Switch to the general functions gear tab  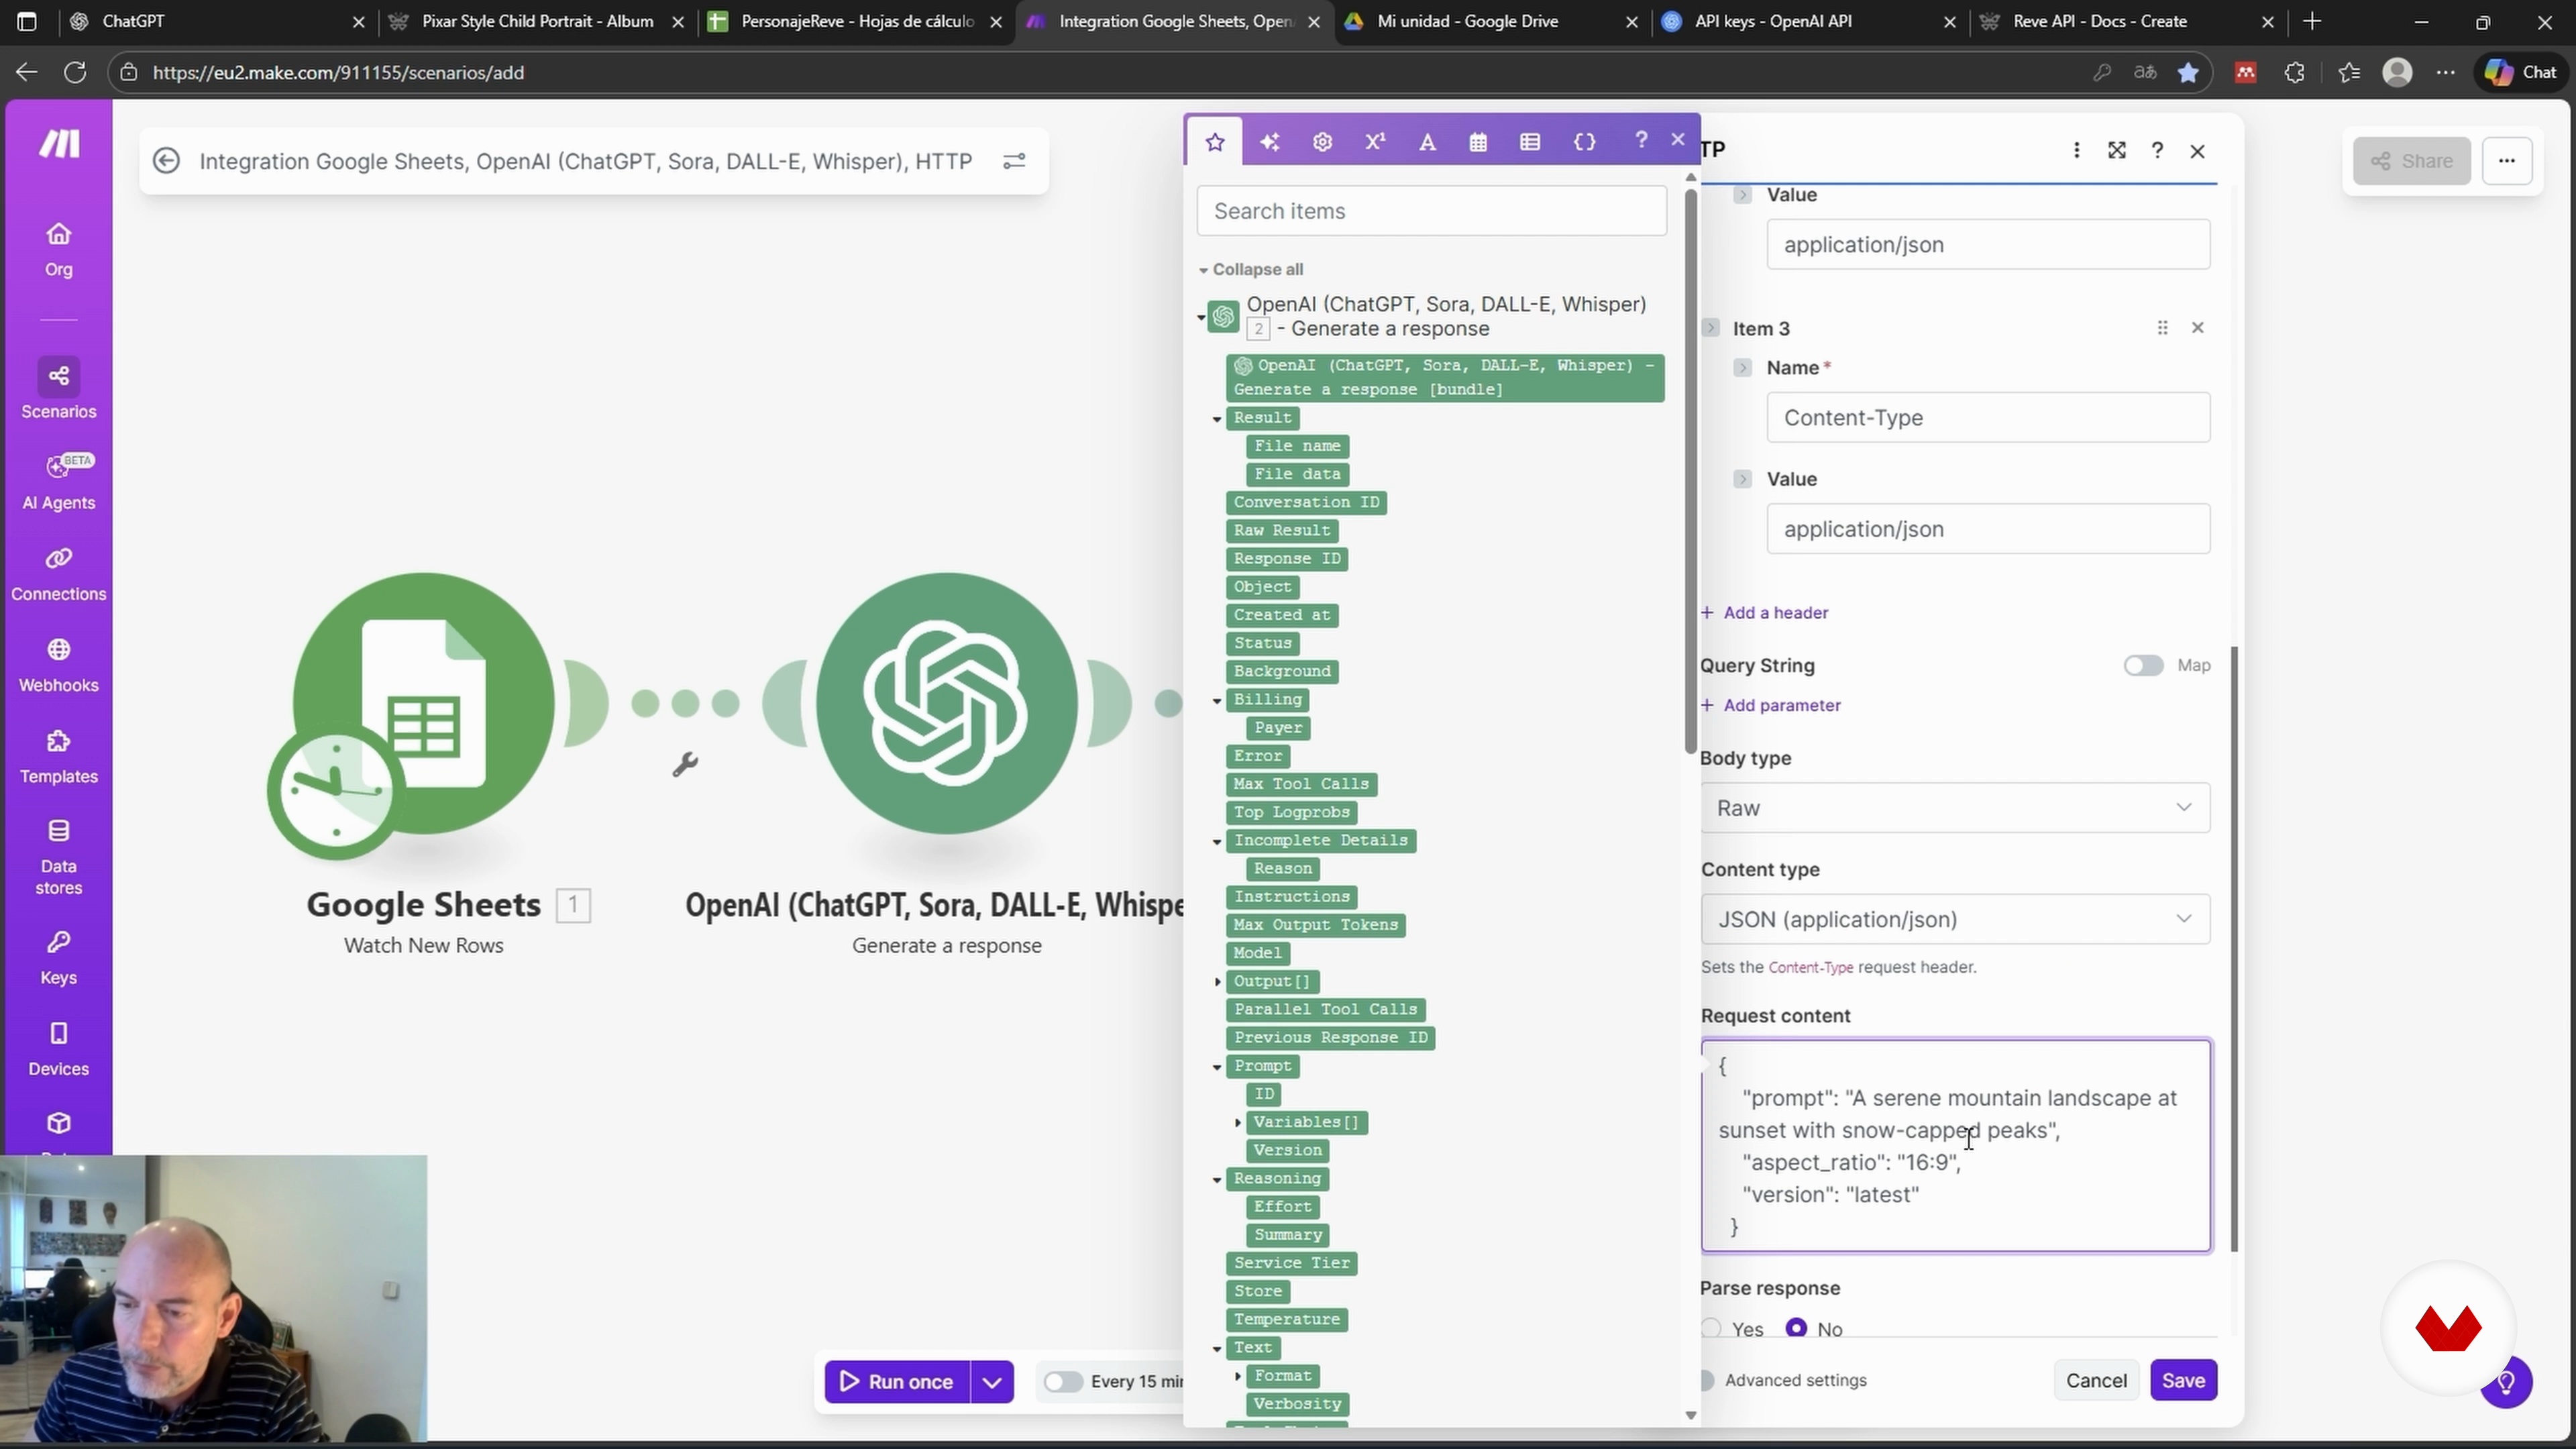coord(1322,142)
